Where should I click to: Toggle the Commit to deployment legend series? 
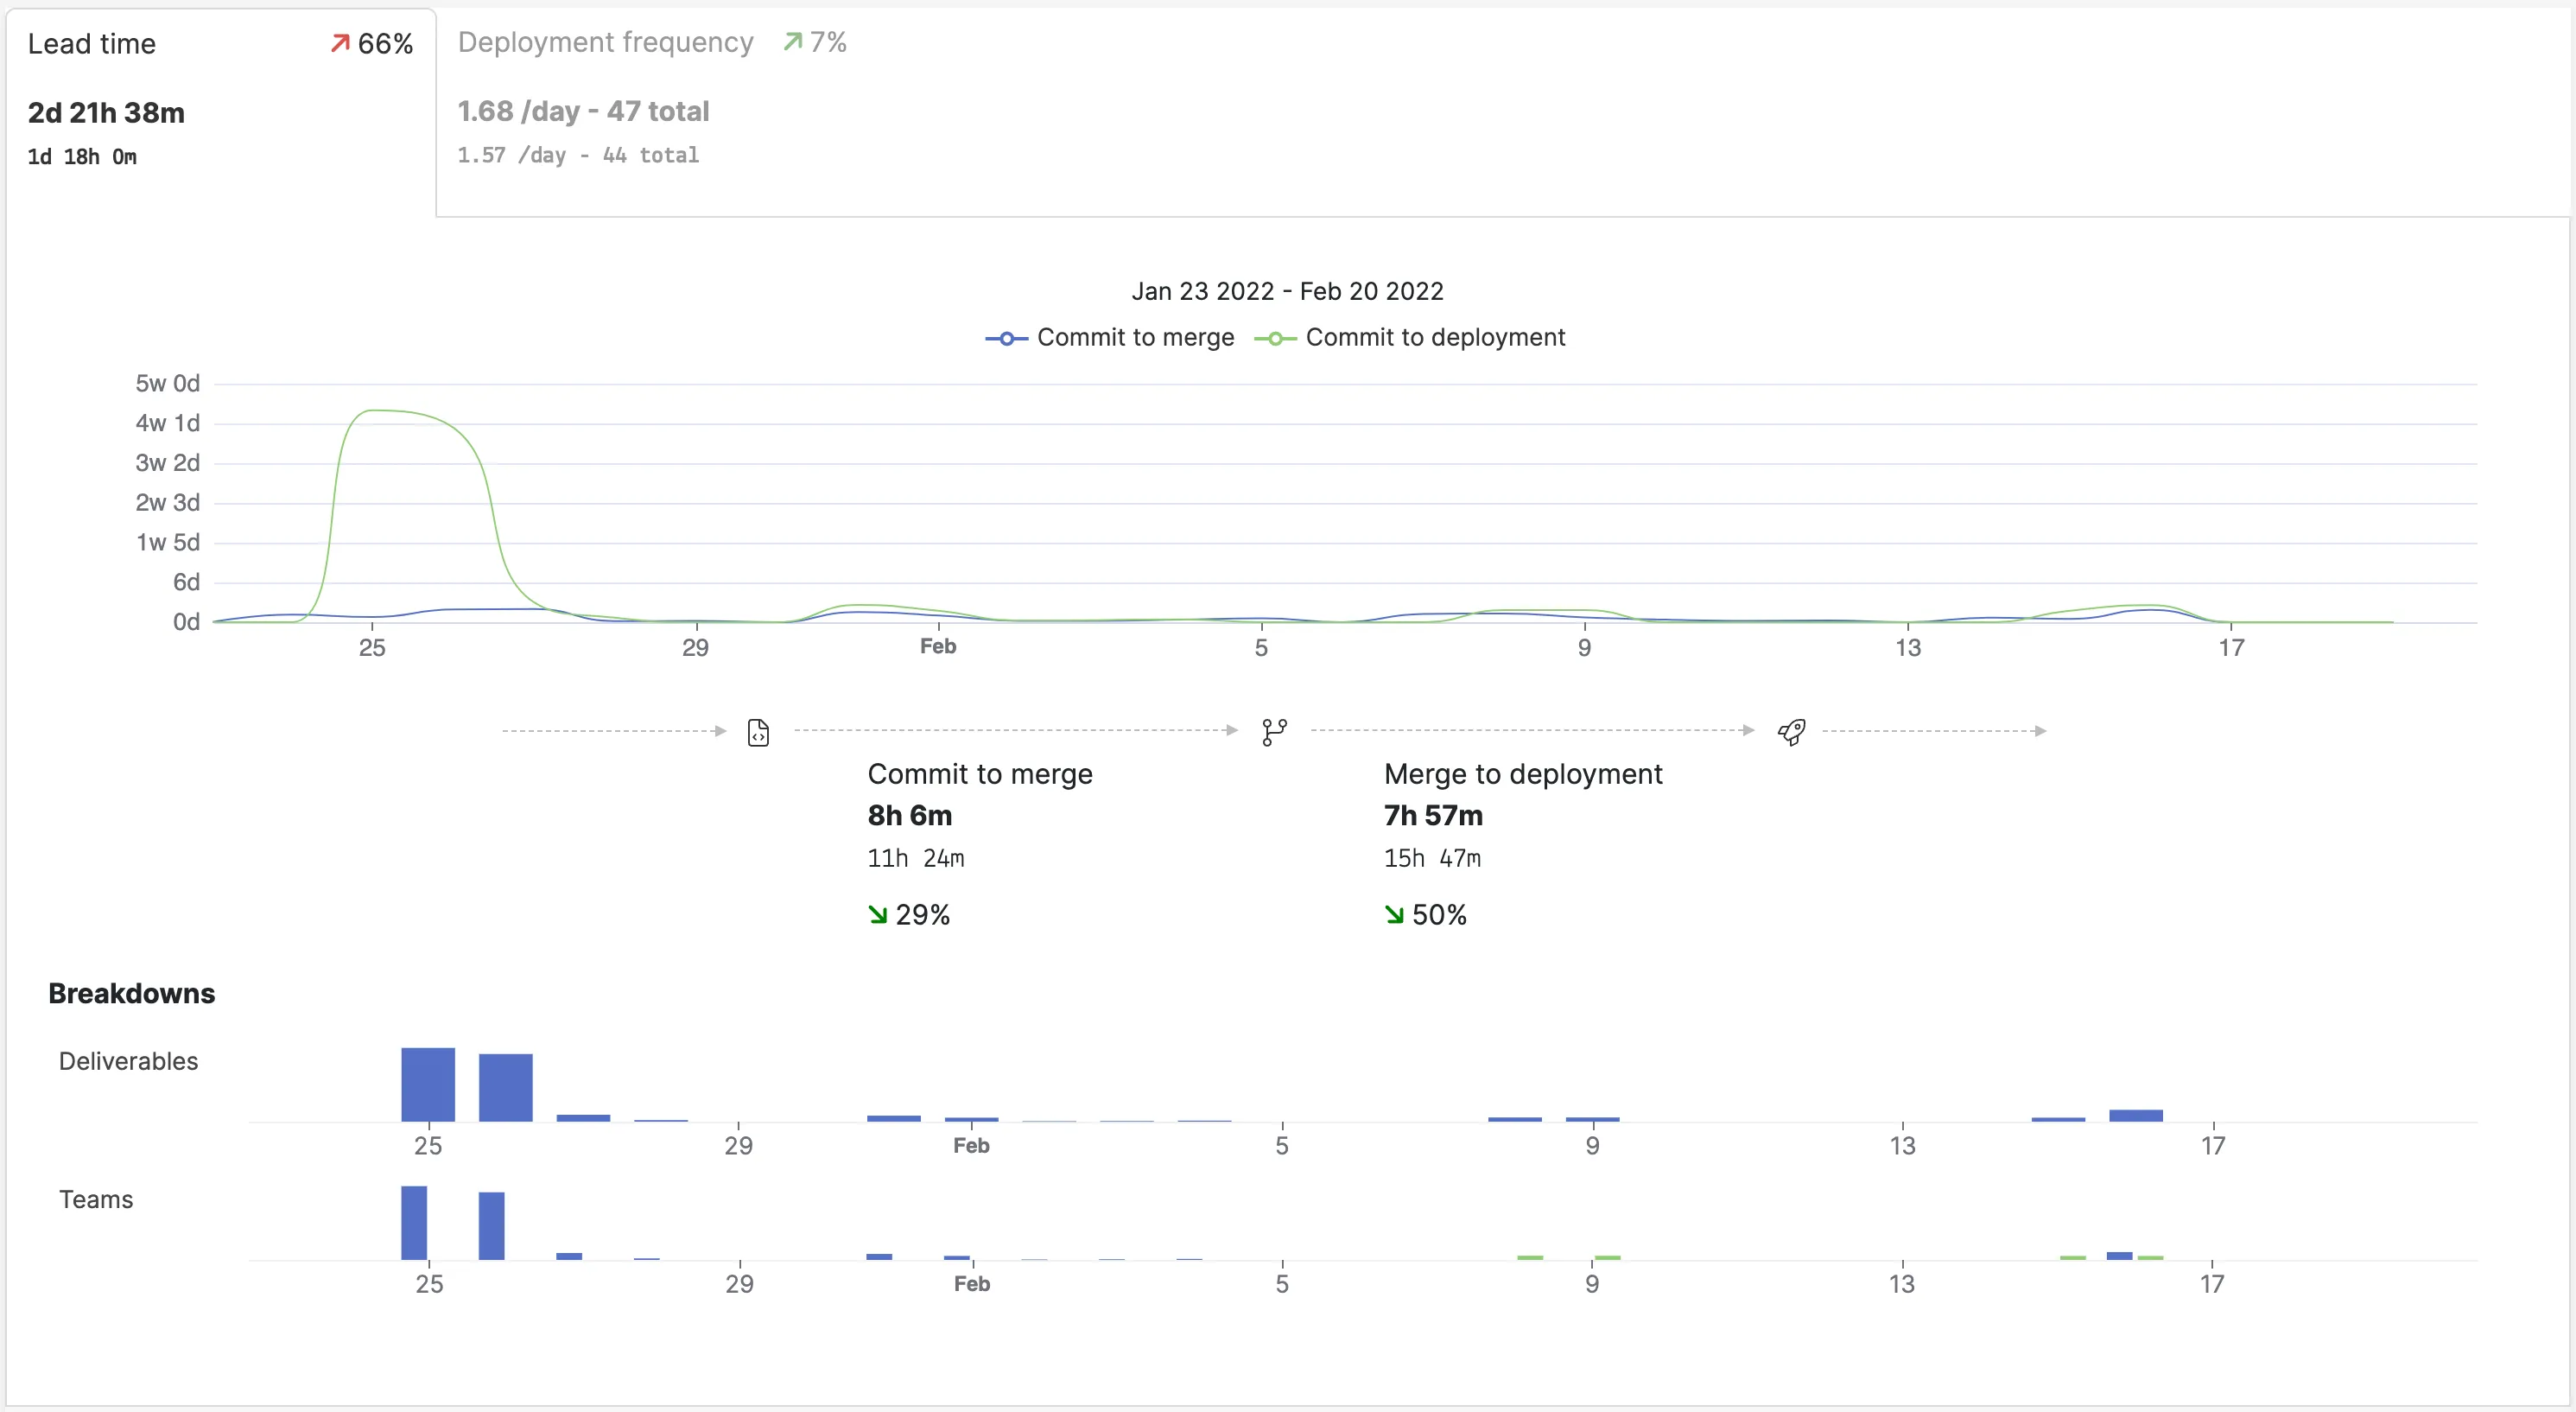coord(1410,338)
